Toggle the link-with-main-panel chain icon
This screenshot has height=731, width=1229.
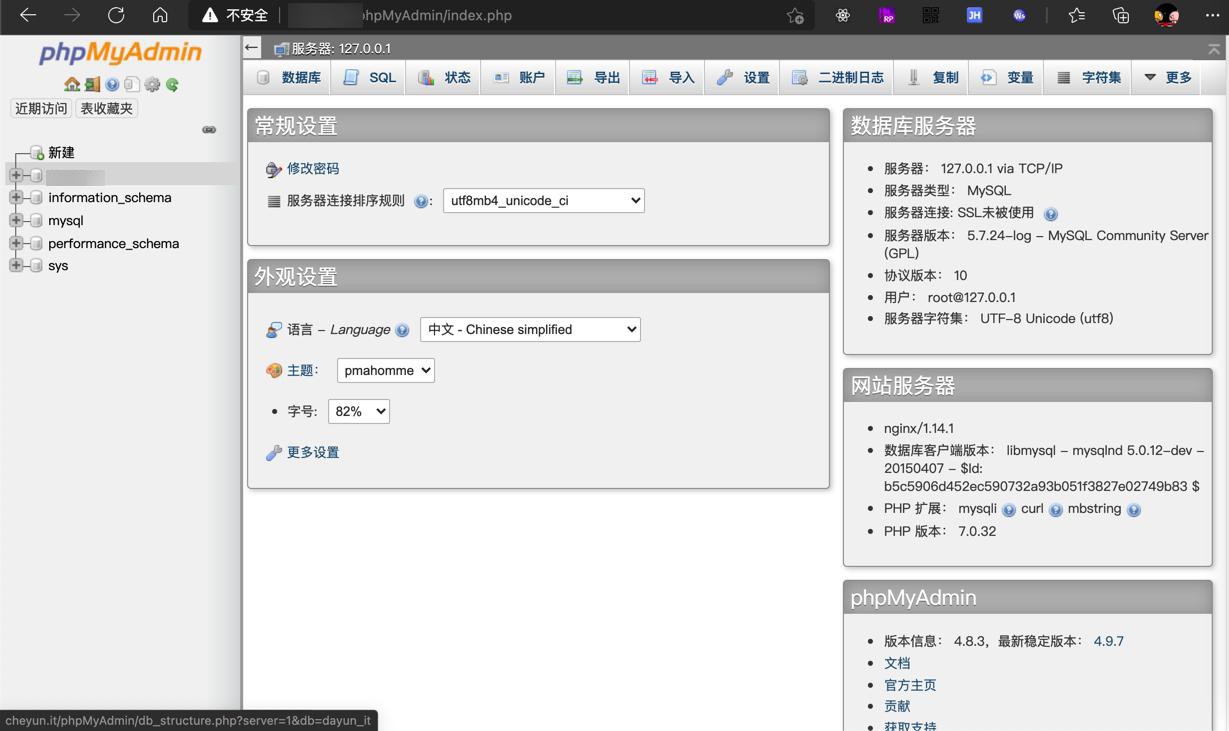click(x=209, y=130)
